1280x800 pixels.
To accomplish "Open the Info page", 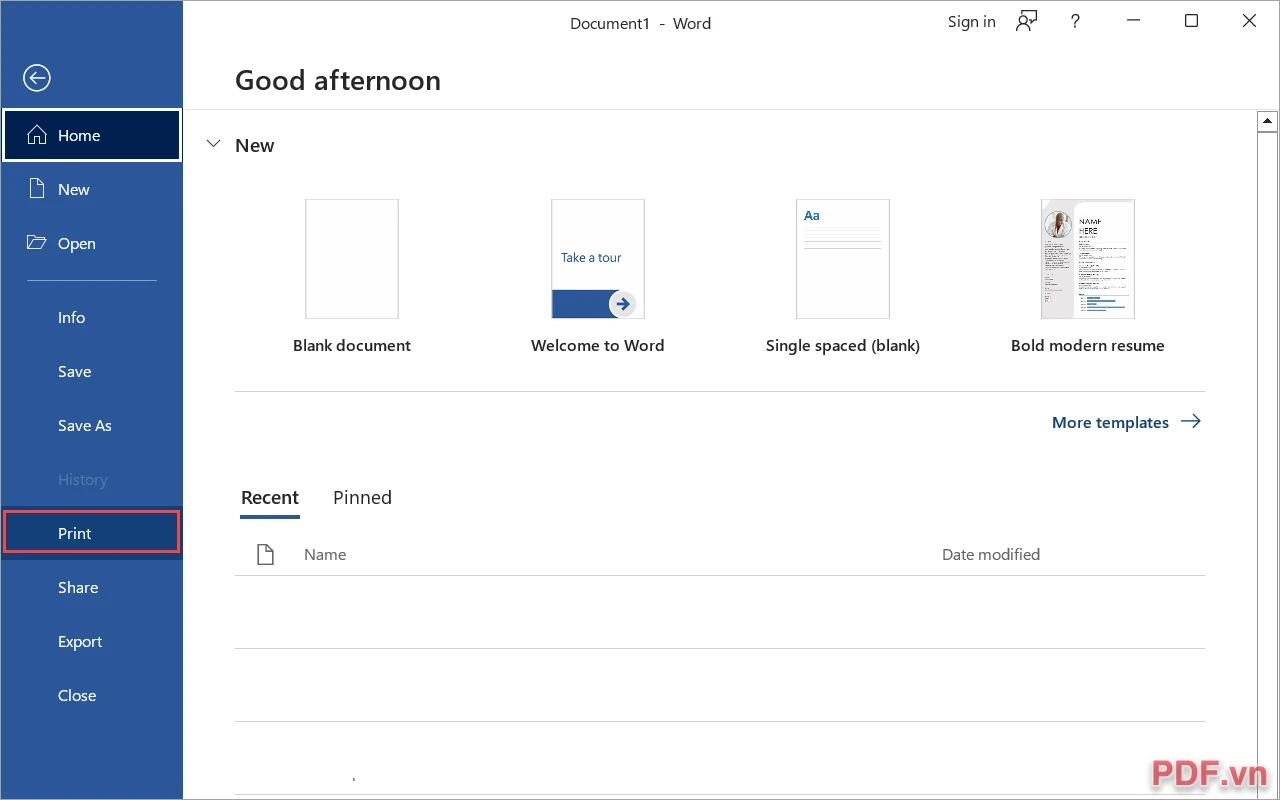I will (91, 317).
